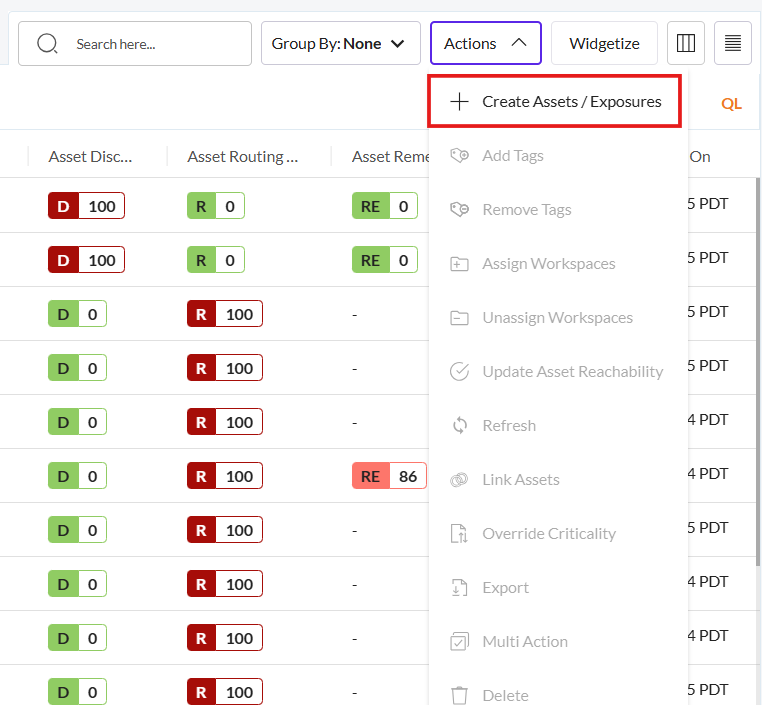Select Assign Workspaces in Actions menu
This screenshot has height=705, width=762.
[558, 264]
